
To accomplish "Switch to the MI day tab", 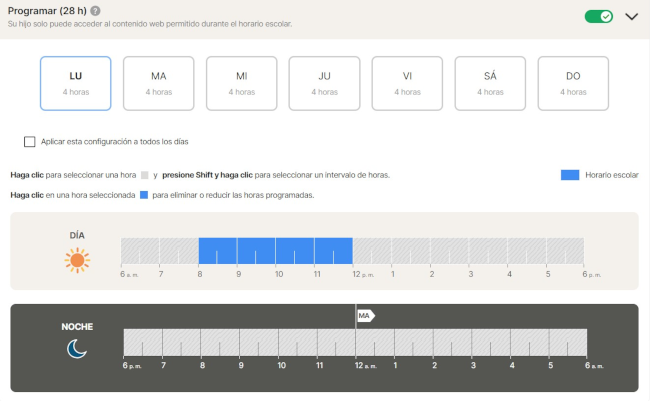I will click(241, 83).
